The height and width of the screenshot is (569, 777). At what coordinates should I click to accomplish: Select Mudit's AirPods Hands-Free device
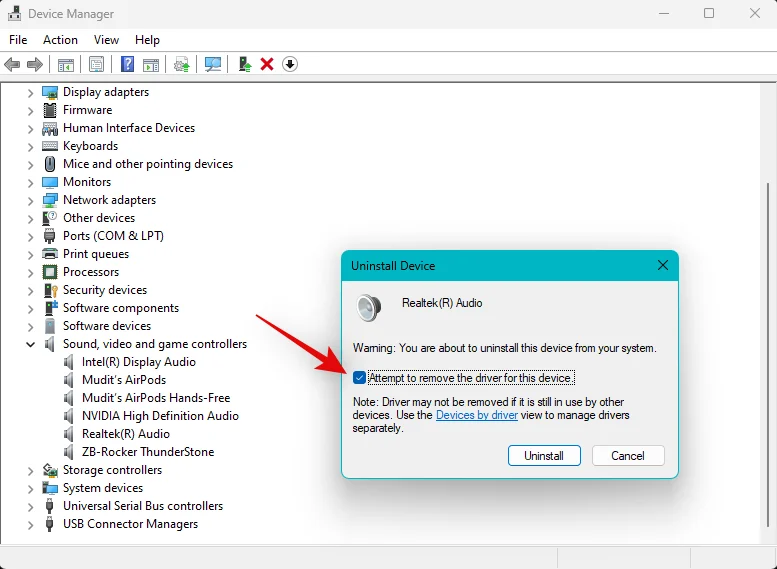point(156,398)
